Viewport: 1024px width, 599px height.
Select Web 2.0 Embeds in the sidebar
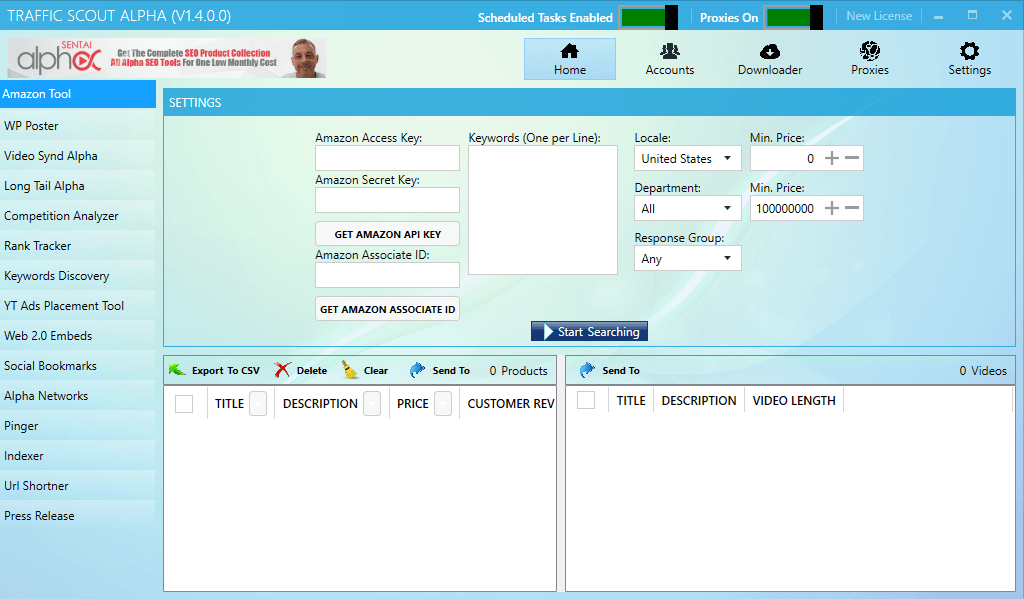pos(78,336)
